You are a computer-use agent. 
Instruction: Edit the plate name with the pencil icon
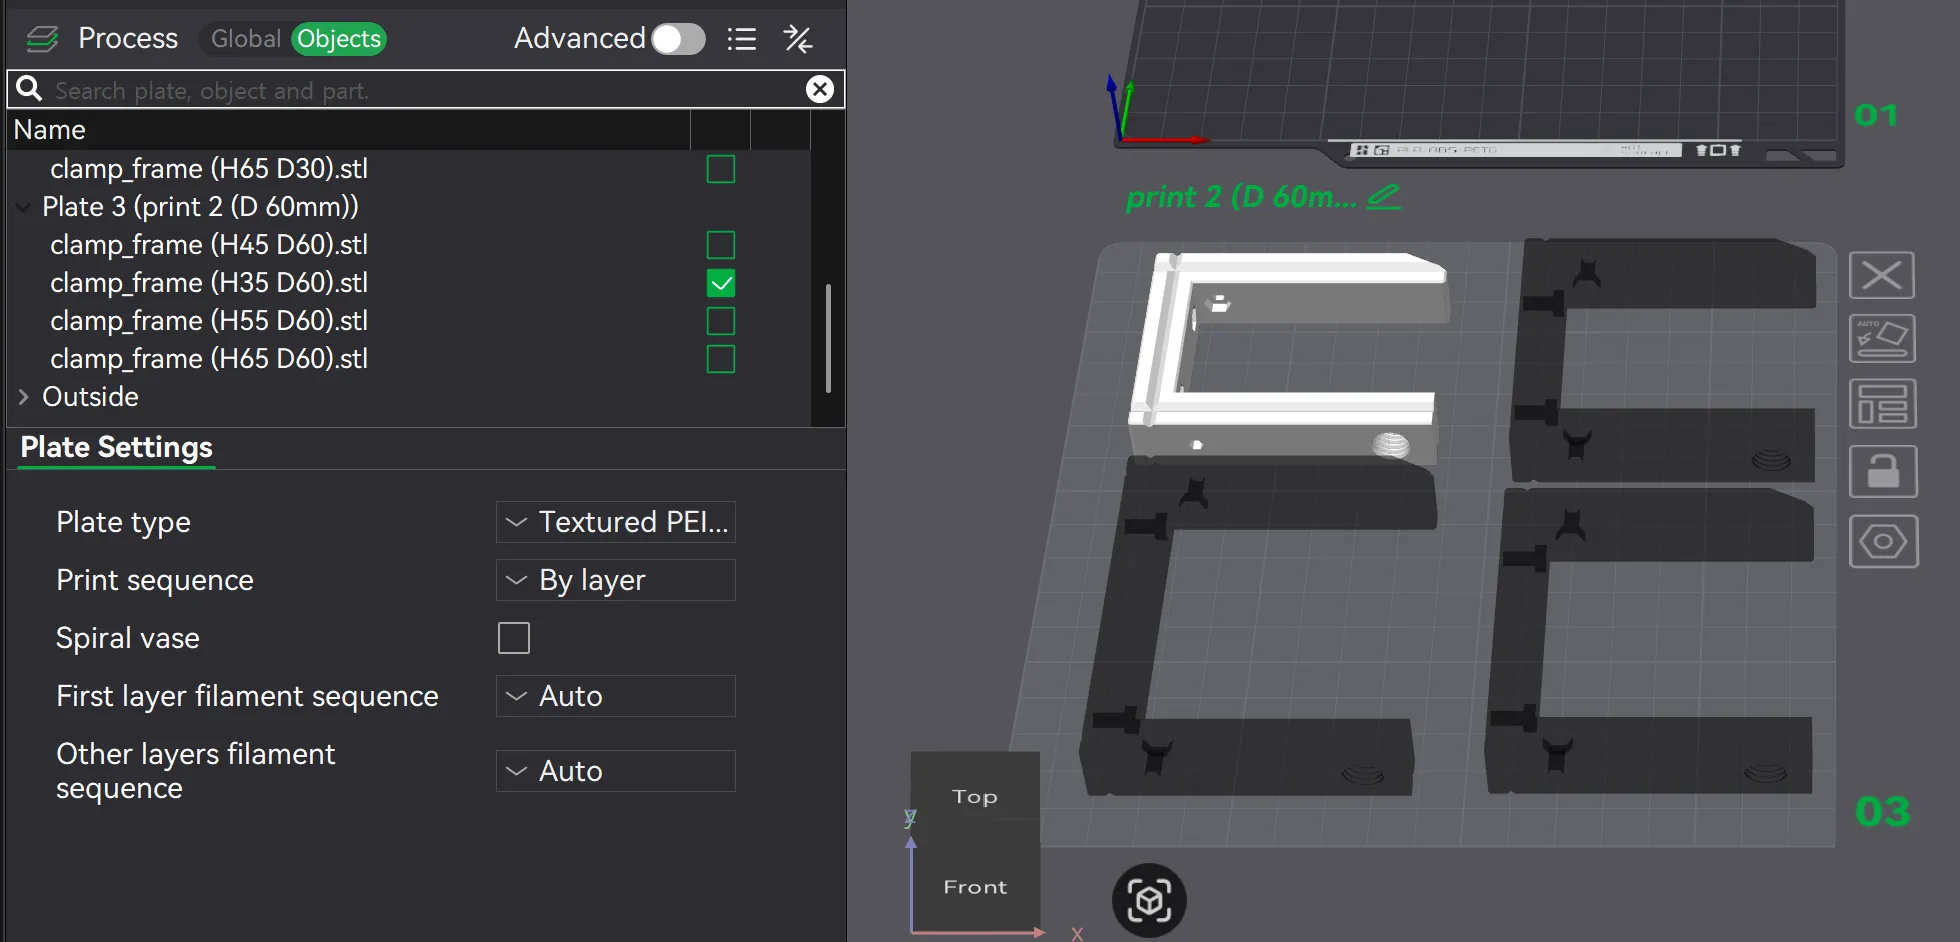tap(1384, 196)
